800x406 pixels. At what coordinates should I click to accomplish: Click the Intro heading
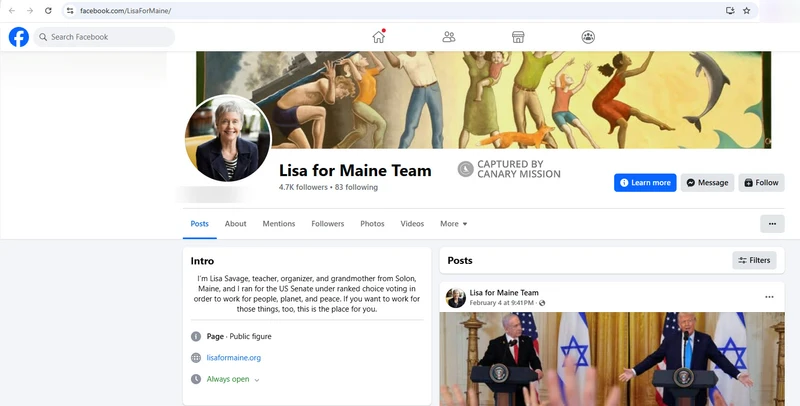(202, 261)
